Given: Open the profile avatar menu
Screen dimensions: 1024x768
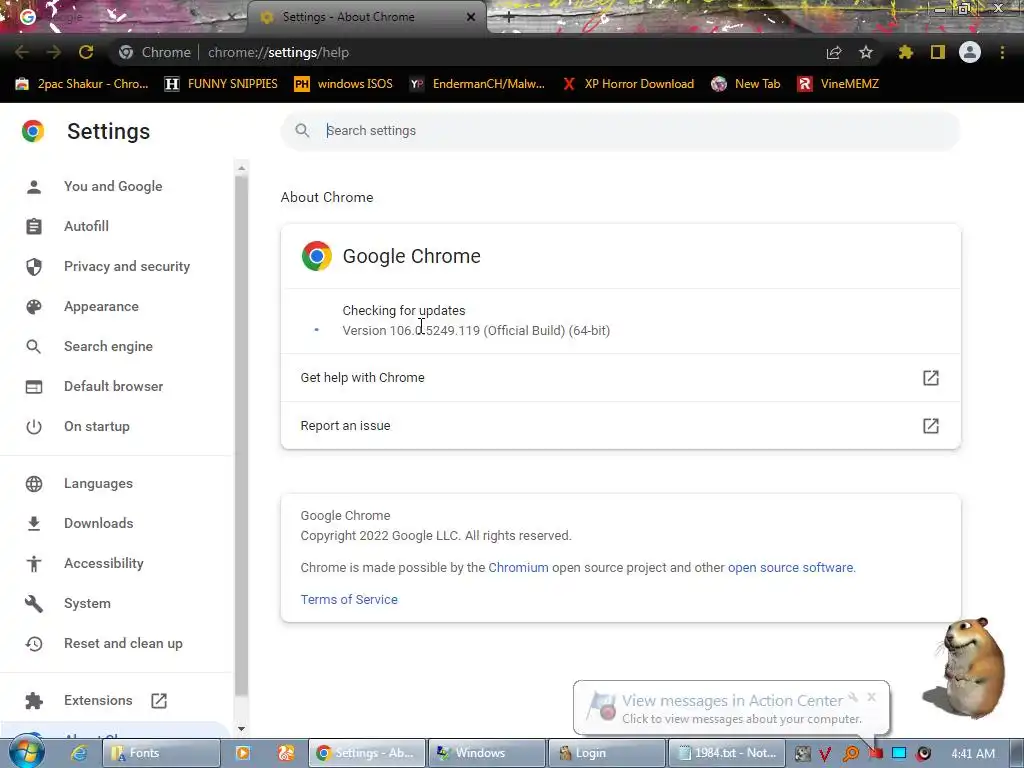Looking at the screenshot, I should click(970, 52).
